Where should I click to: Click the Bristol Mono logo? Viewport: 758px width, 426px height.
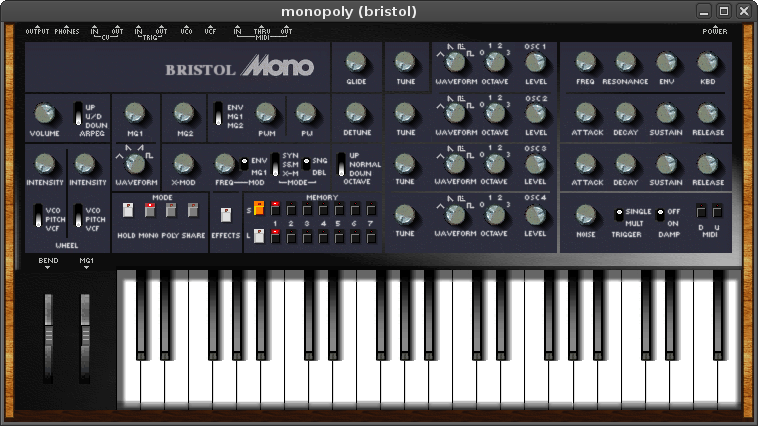(x=240, y=66)
